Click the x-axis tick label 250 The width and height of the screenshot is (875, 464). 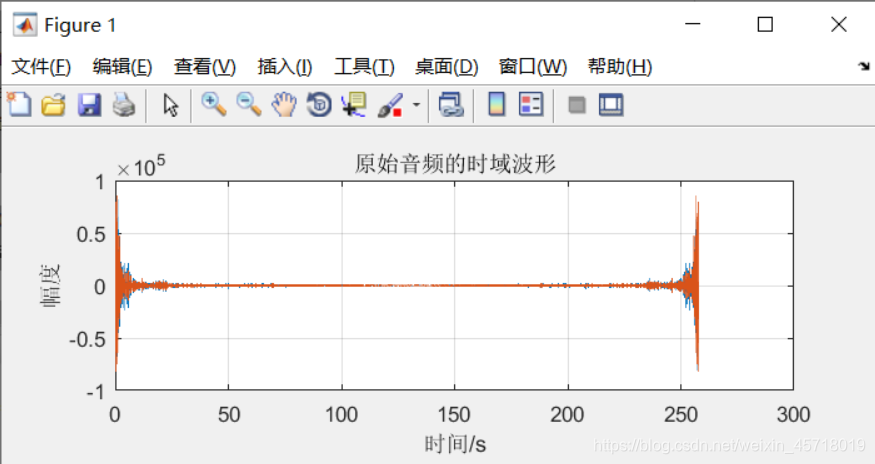681,415
